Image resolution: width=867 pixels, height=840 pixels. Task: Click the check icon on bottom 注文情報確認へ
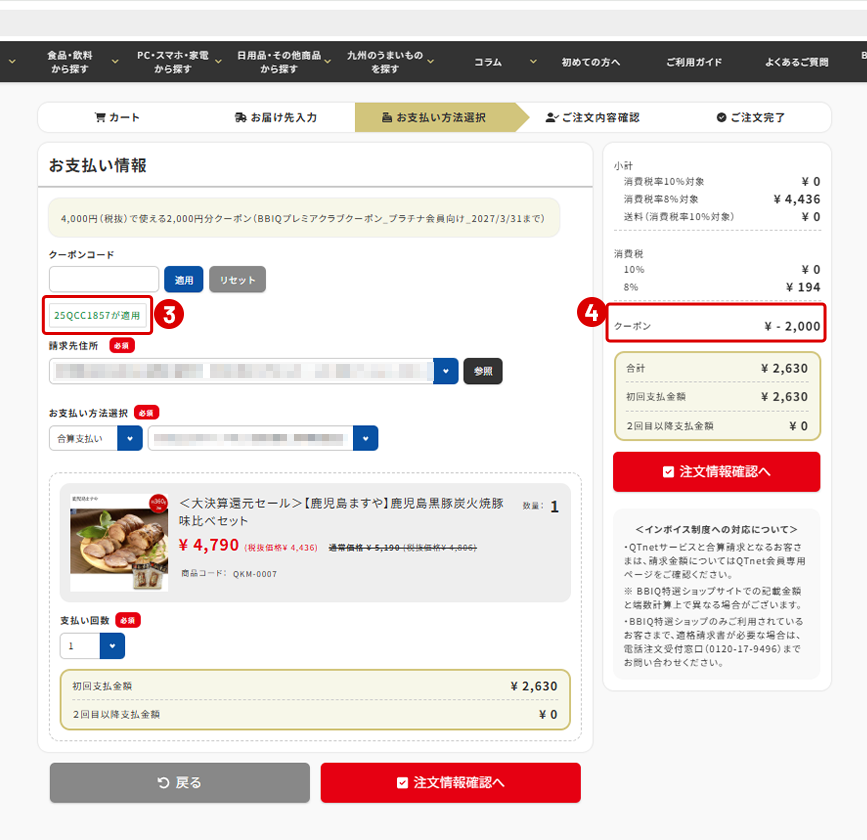[403, 782]
